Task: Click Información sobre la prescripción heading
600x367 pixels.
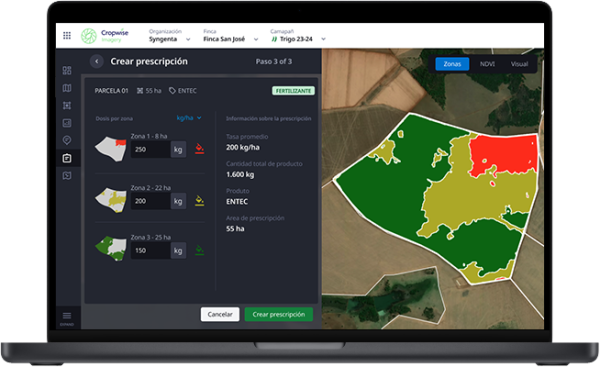Action: (x=268, y=119)
